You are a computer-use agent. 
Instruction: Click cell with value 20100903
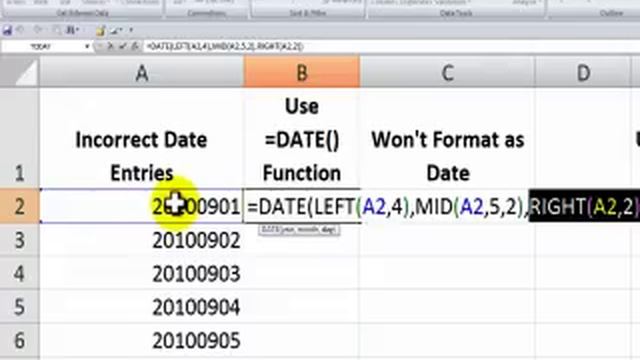coord(142,273)
